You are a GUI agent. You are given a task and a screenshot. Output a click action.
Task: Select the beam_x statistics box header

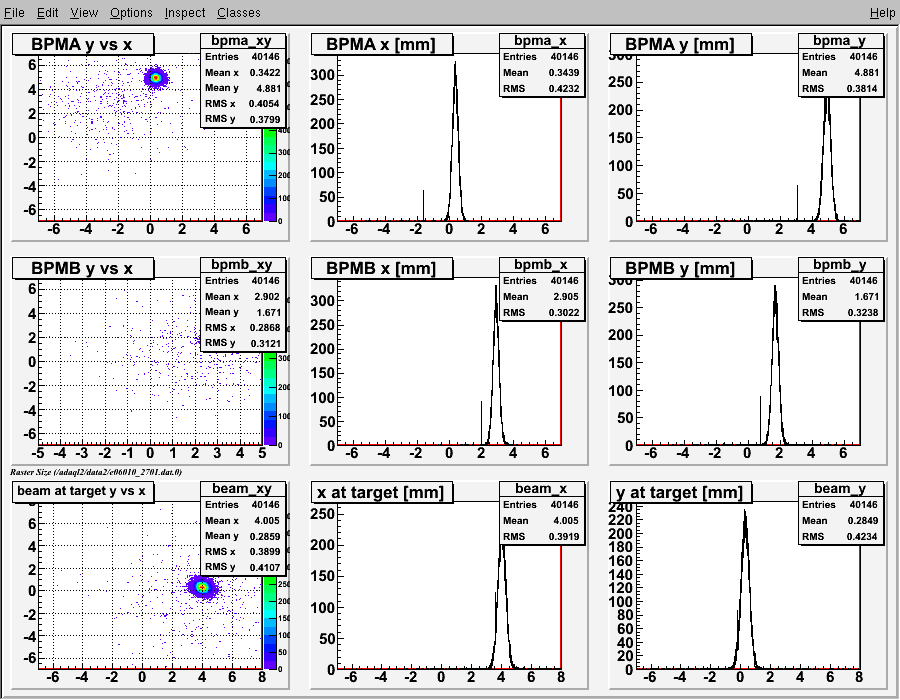pyautogui.click(x=541, y=488)
